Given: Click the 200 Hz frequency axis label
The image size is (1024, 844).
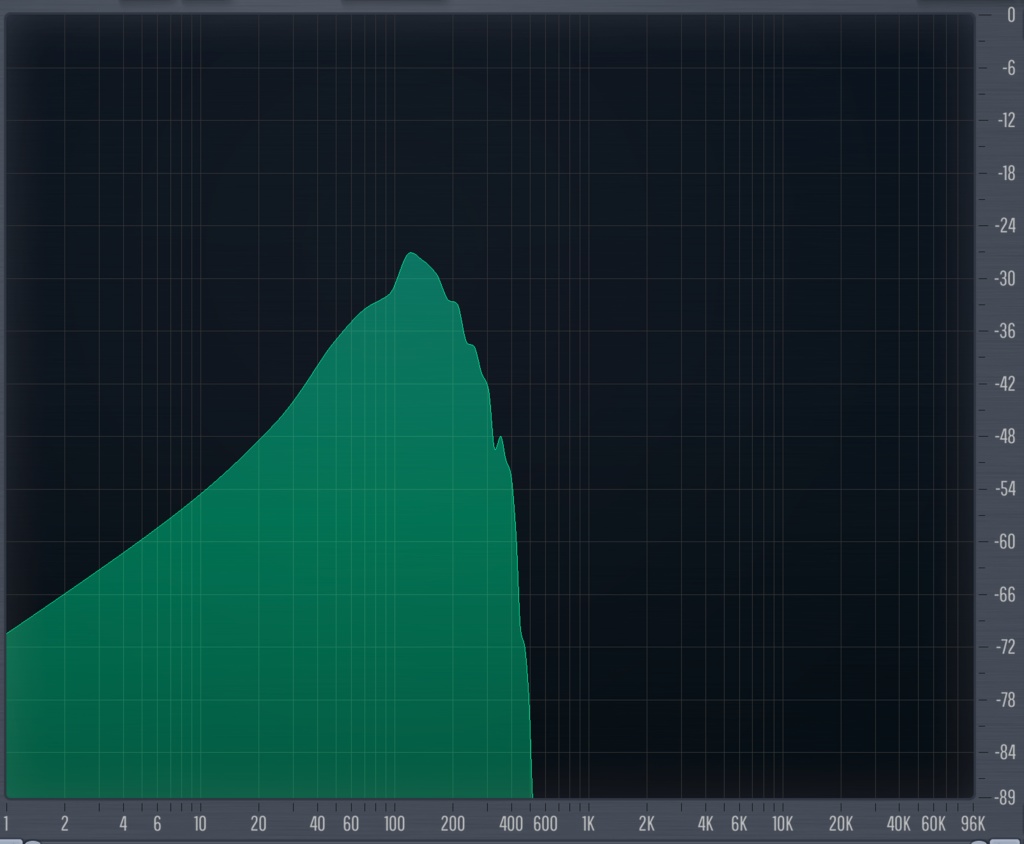Looking at the screenshot, I should coord(453,824).
